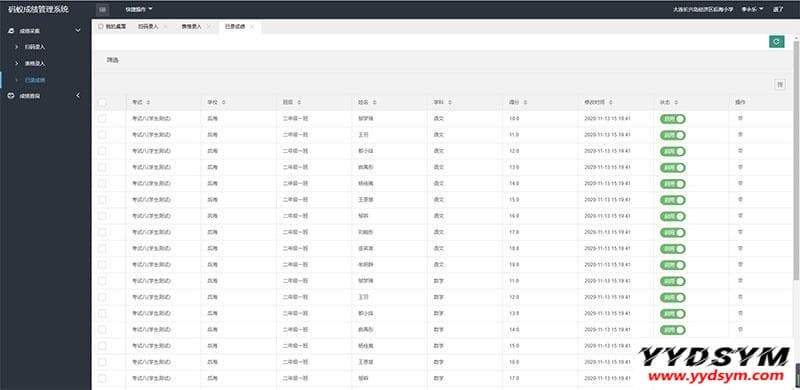Viewport: 800px width, 390px height.
Task: Click the green refresh button
Action: click(776, 42)
